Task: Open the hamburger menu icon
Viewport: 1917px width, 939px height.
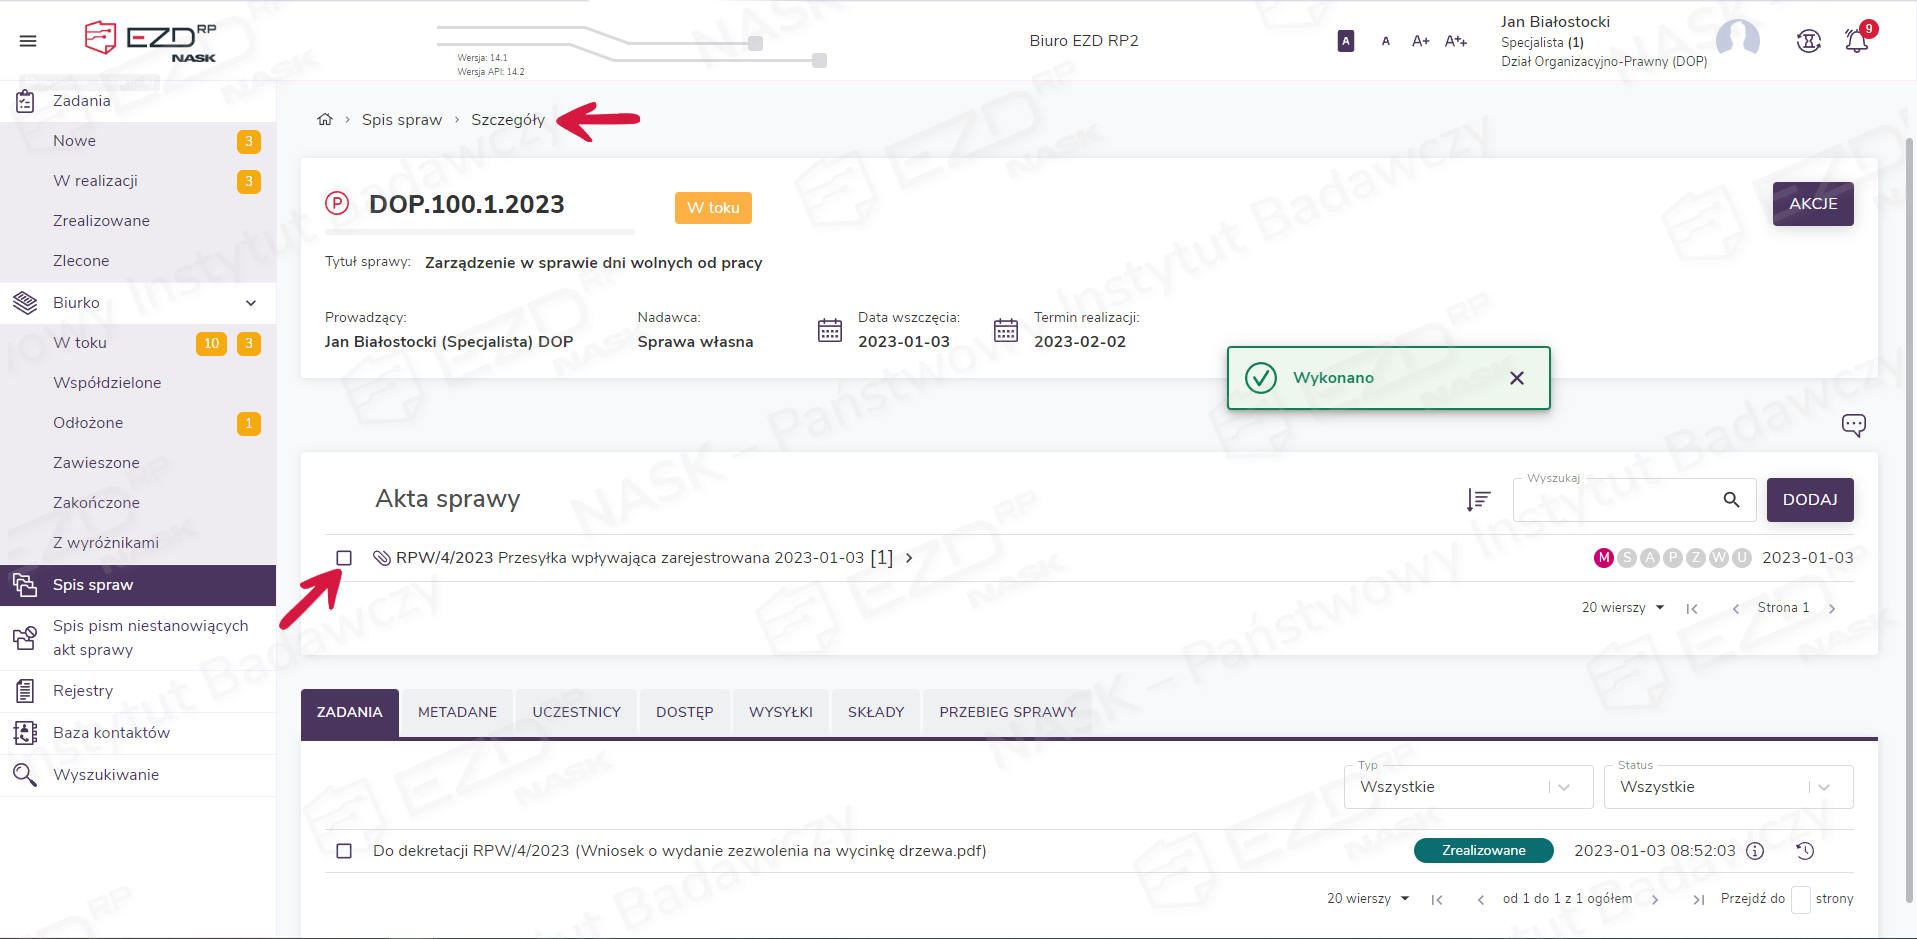Action: [28, 41]
